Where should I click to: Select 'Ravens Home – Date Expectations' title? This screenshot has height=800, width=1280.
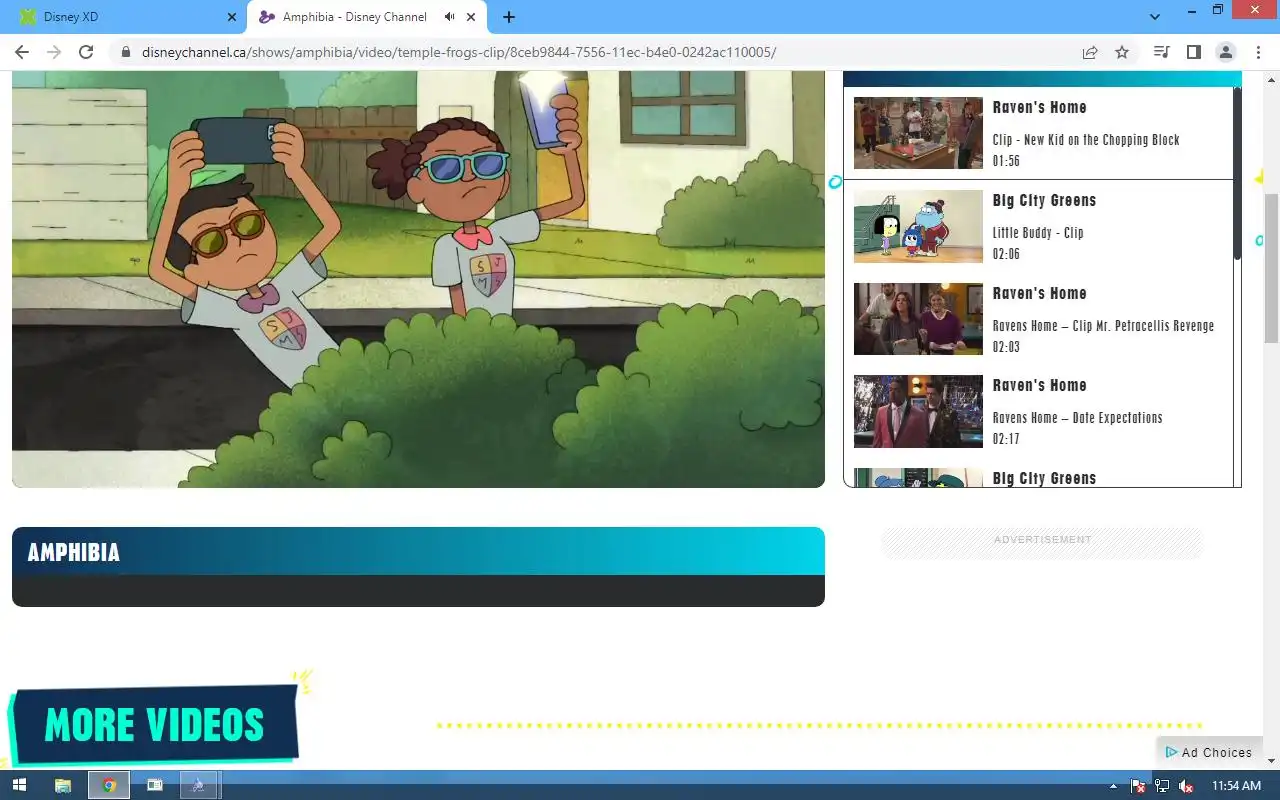click(x=1077, y=418)
